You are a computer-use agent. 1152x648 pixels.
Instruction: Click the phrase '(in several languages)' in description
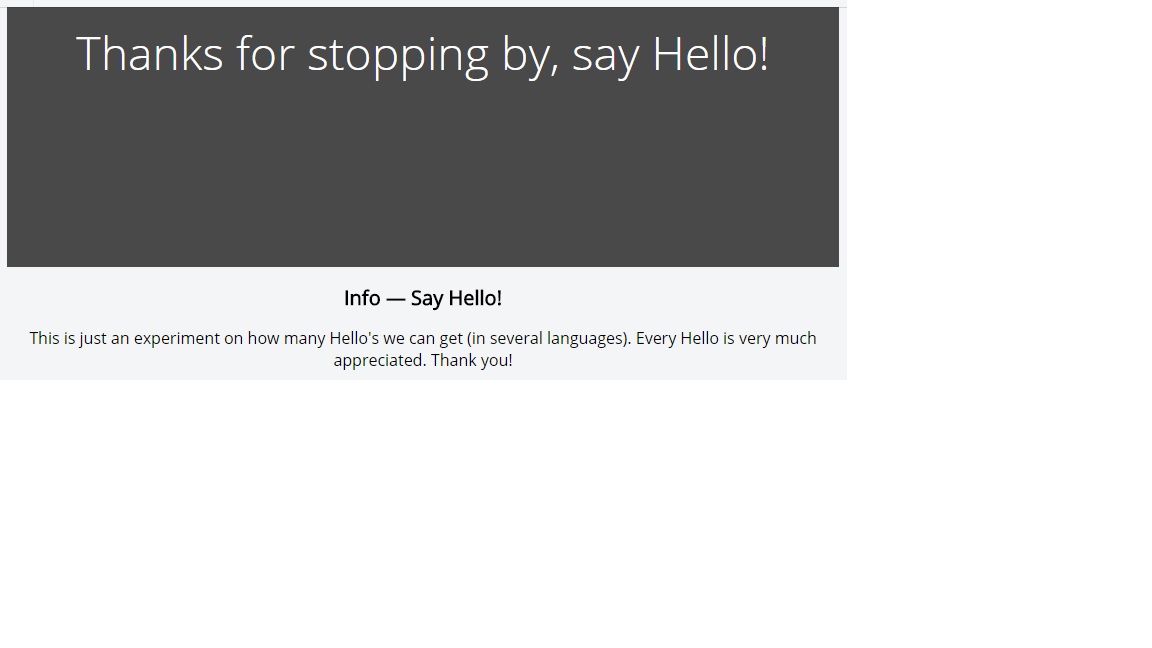[549, 339]
